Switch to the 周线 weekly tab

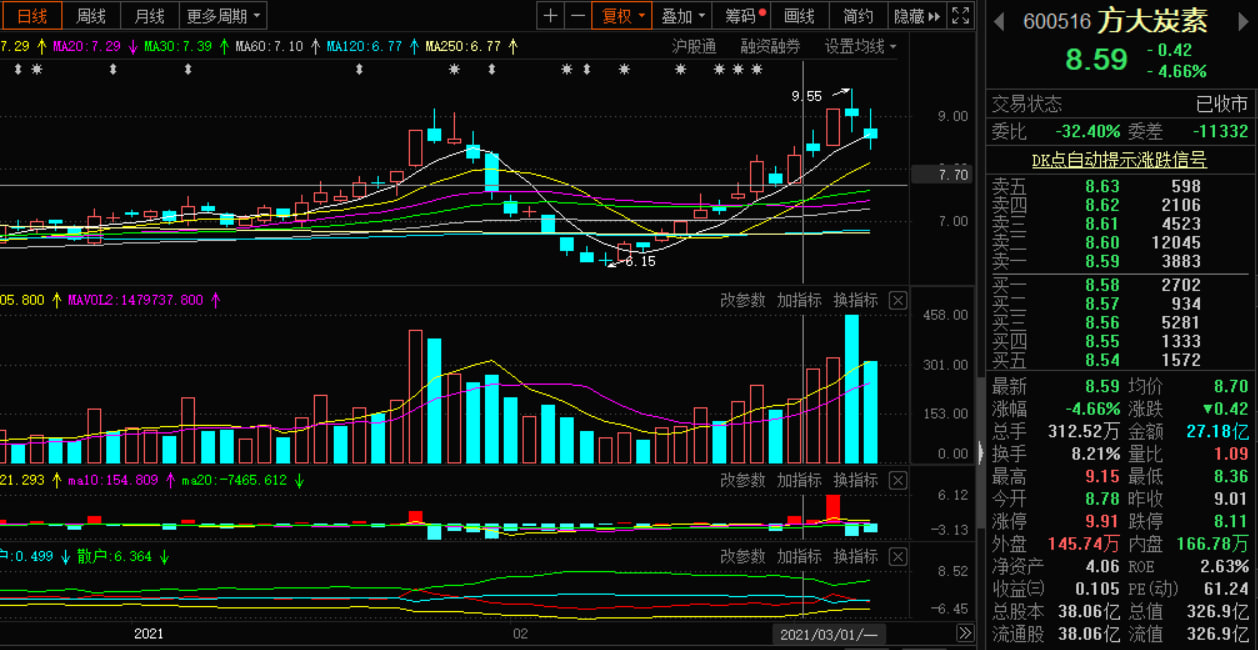point(91,16)
